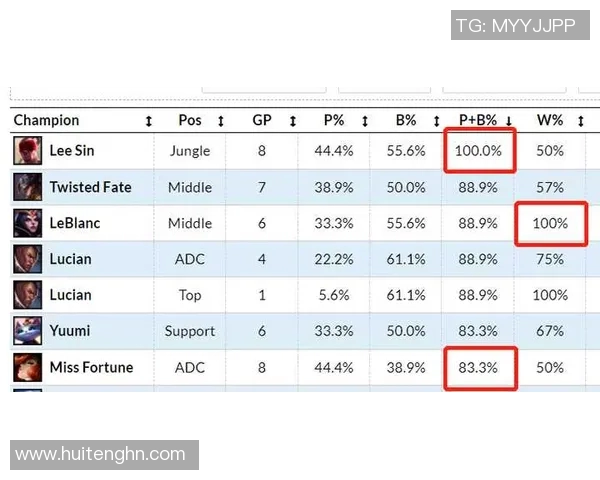Screen dimensions: 600x480
Task: Click the LeBlanc champion name
Action: pyautogui.click(x=75, y=223)
